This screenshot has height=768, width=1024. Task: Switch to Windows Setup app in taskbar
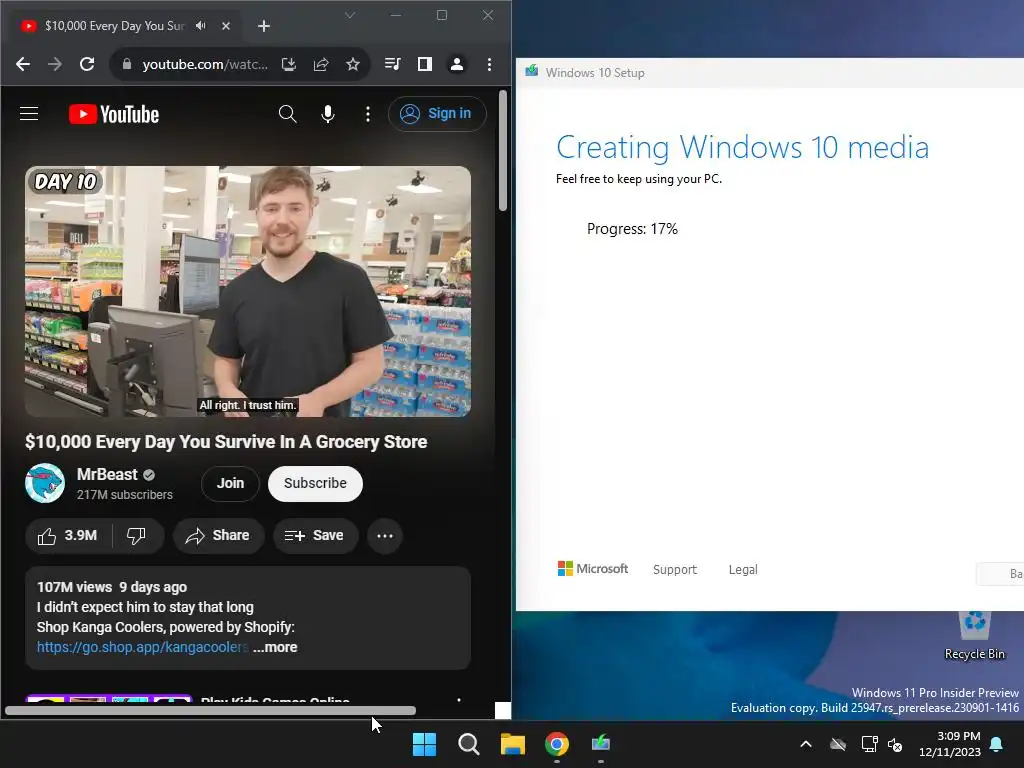pyautogui.click(x=601, y=744)
